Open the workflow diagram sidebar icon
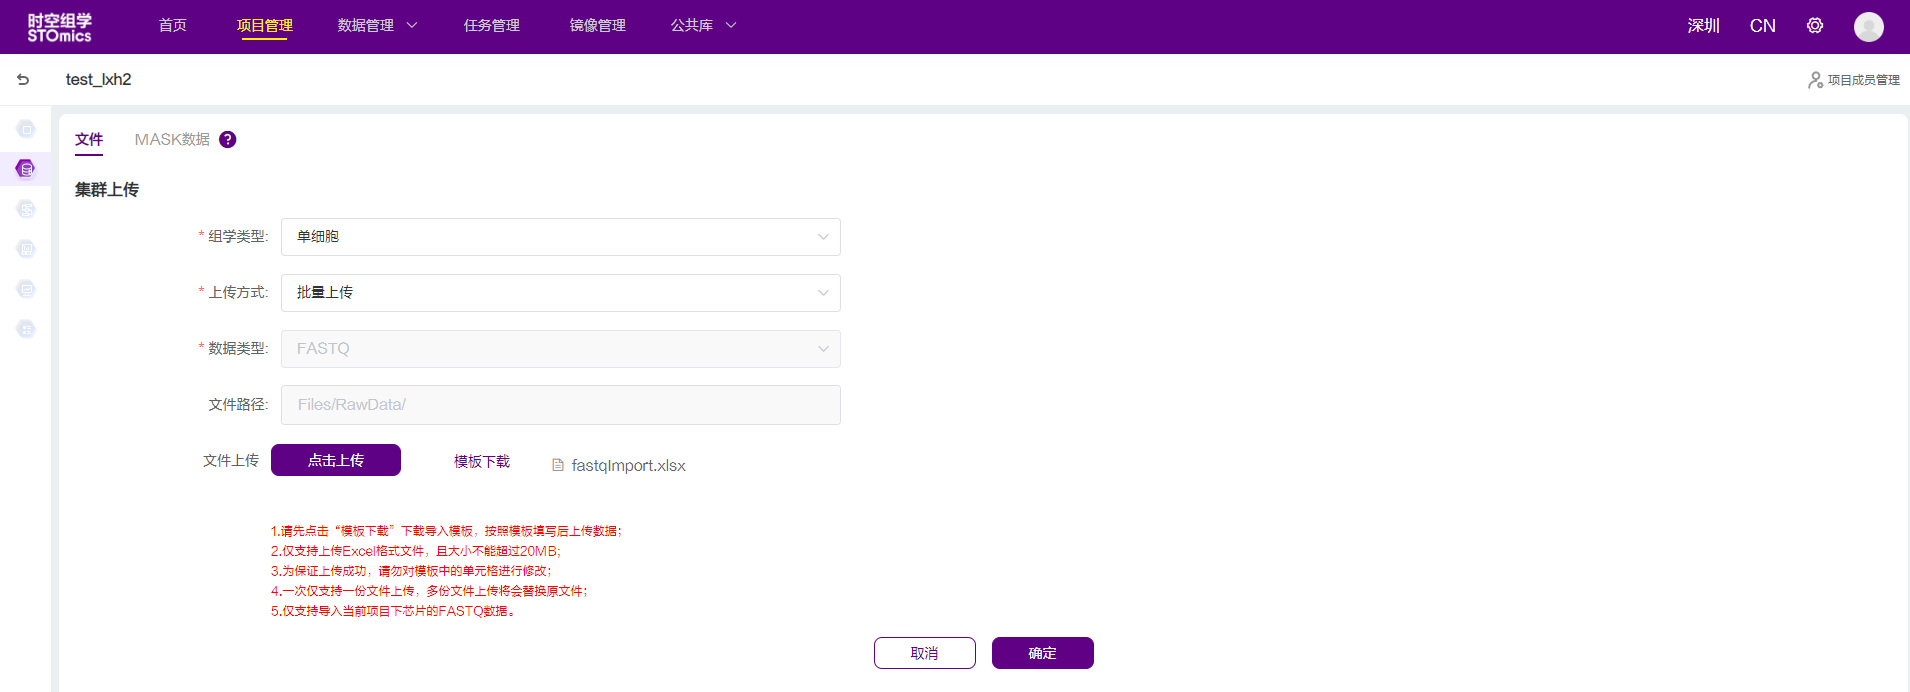Viewport: 1910px width, 692px height. [x=26, y=209]
